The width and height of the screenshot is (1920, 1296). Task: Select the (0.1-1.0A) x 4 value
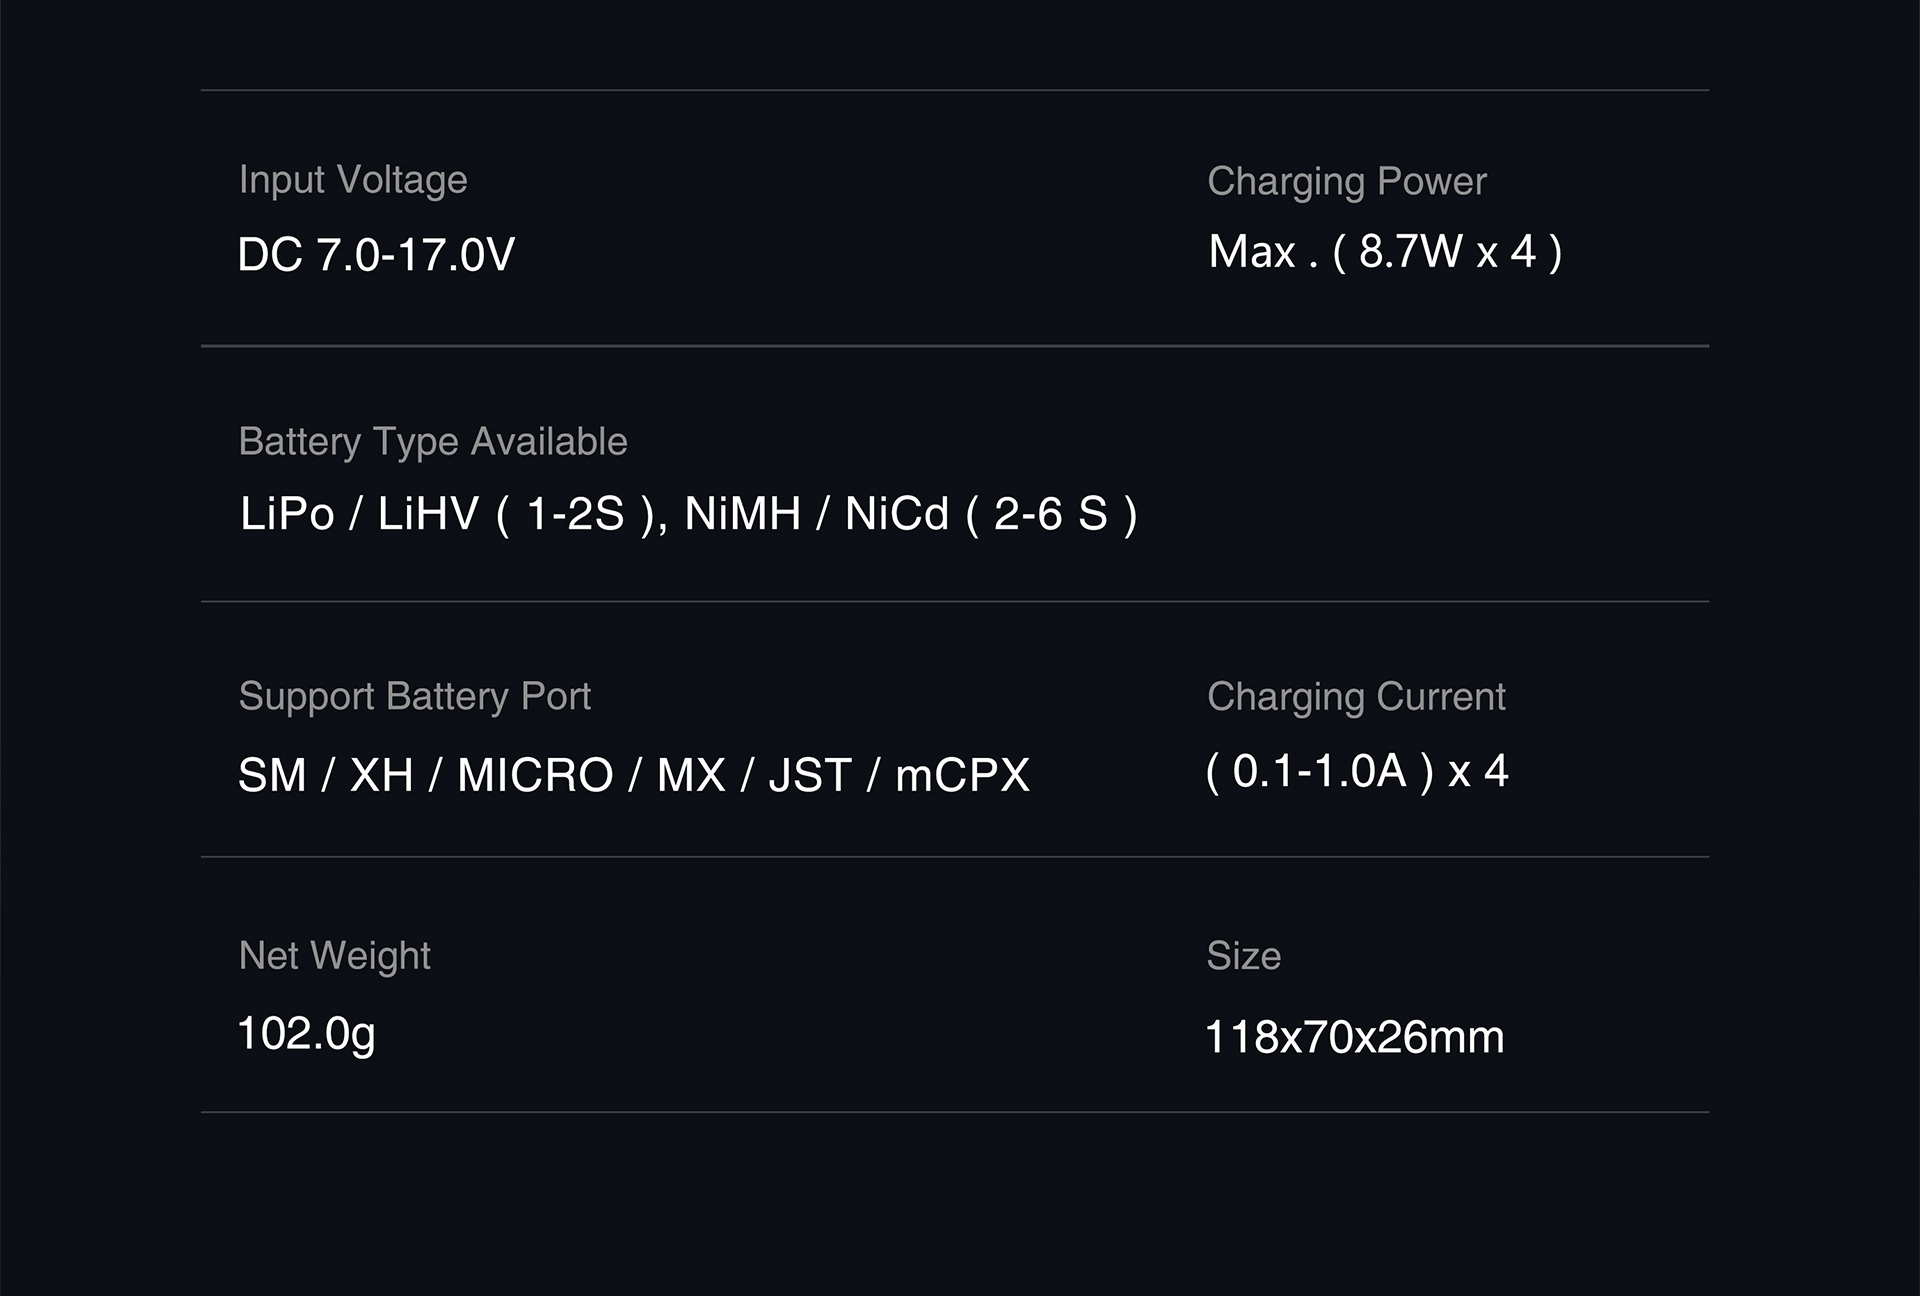point(1357,771)
